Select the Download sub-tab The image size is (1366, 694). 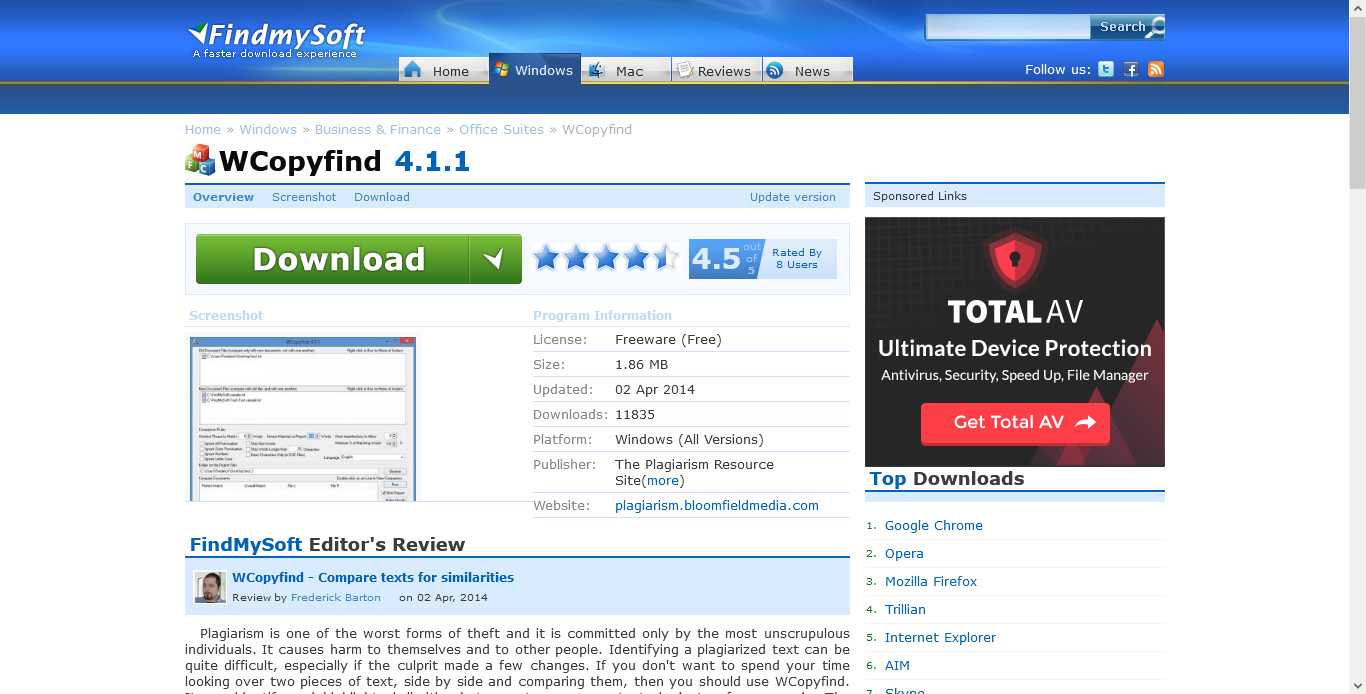382,197
